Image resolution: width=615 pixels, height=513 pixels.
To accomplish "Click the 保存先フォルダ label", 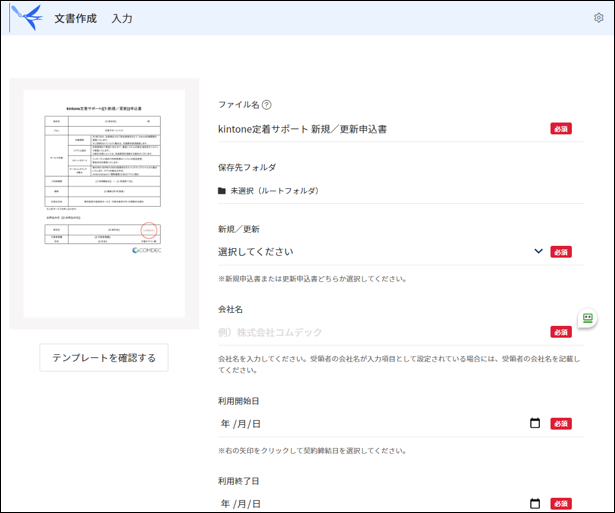I will (x=247, y=167).
